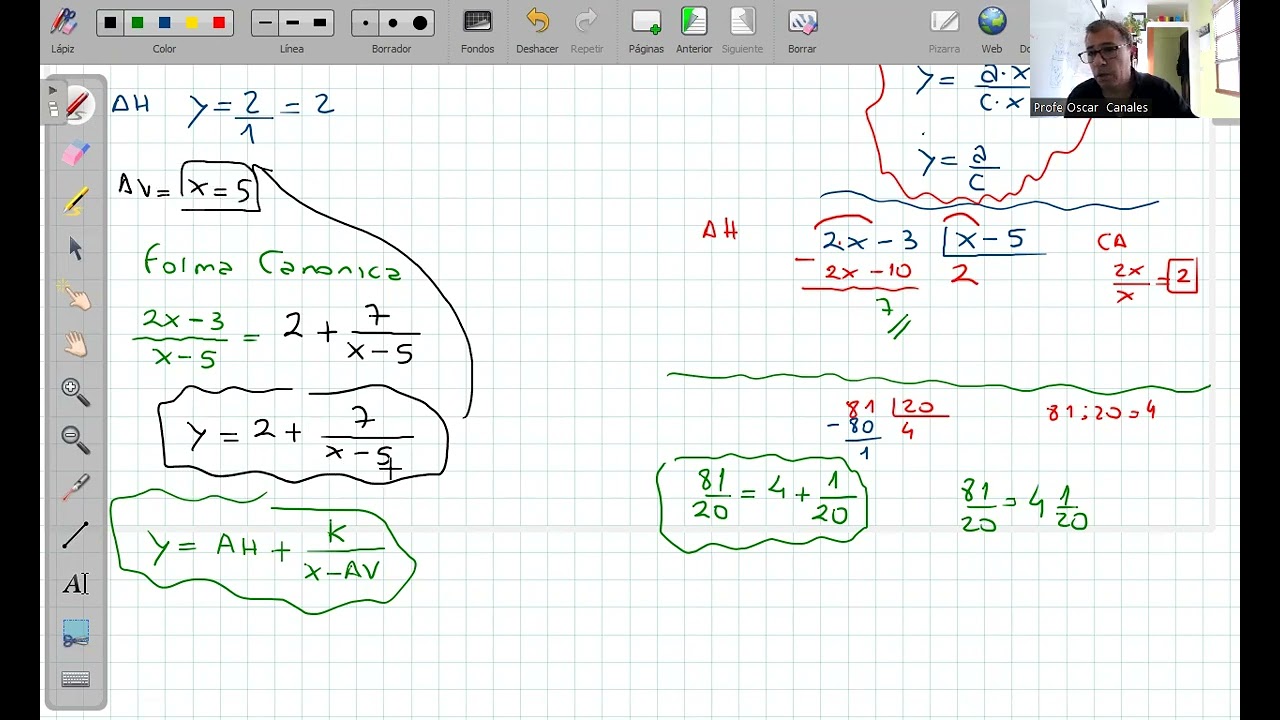Select the text tool
Screen dimensions: 1280x720
click(x=76, y=583)
